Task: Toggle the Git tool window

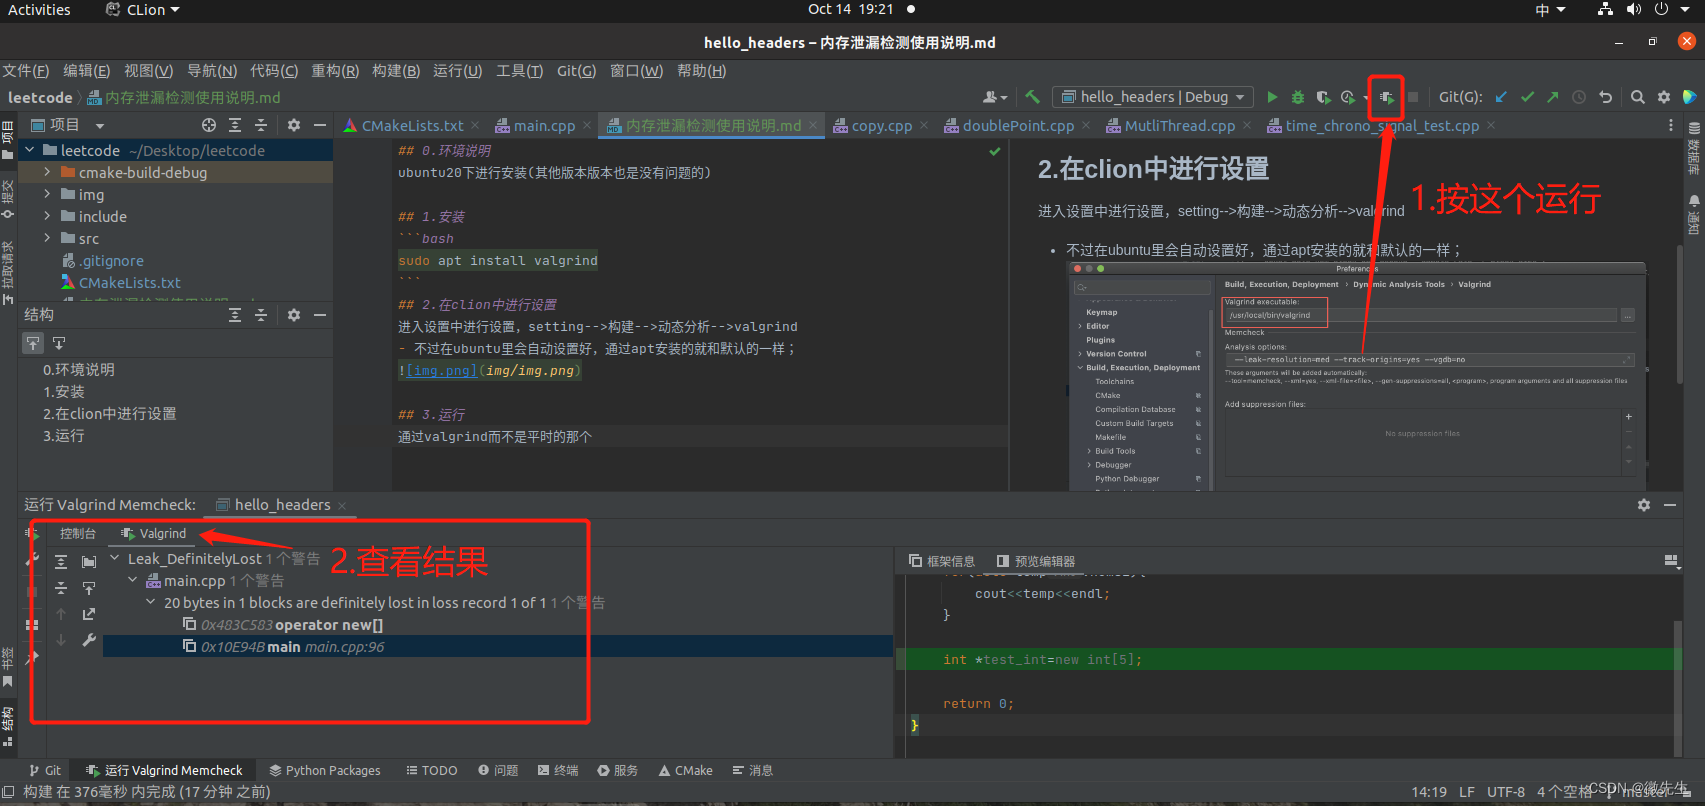Action: tap(45, 771)
